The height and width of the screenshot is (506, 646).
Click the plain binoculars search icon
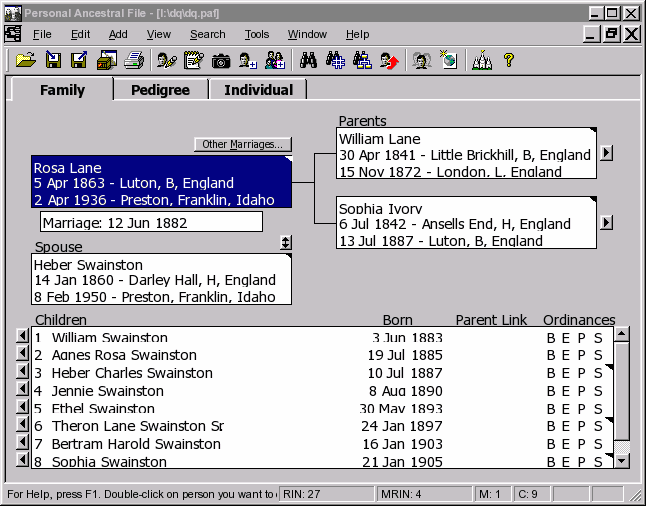coord(309,61)
